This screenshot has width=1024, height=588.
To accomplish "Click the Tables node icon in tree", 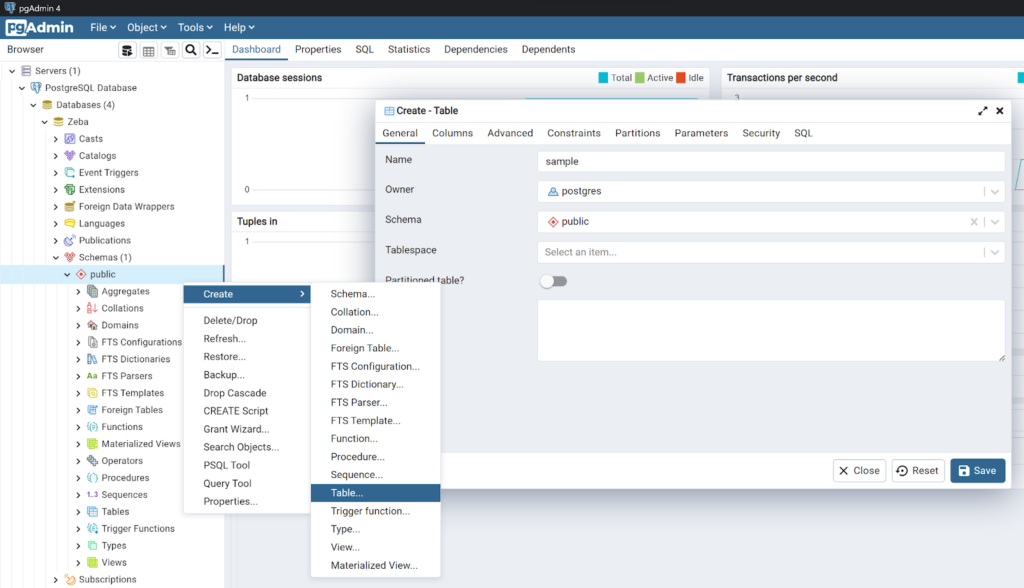I will [x=92, y=512].
